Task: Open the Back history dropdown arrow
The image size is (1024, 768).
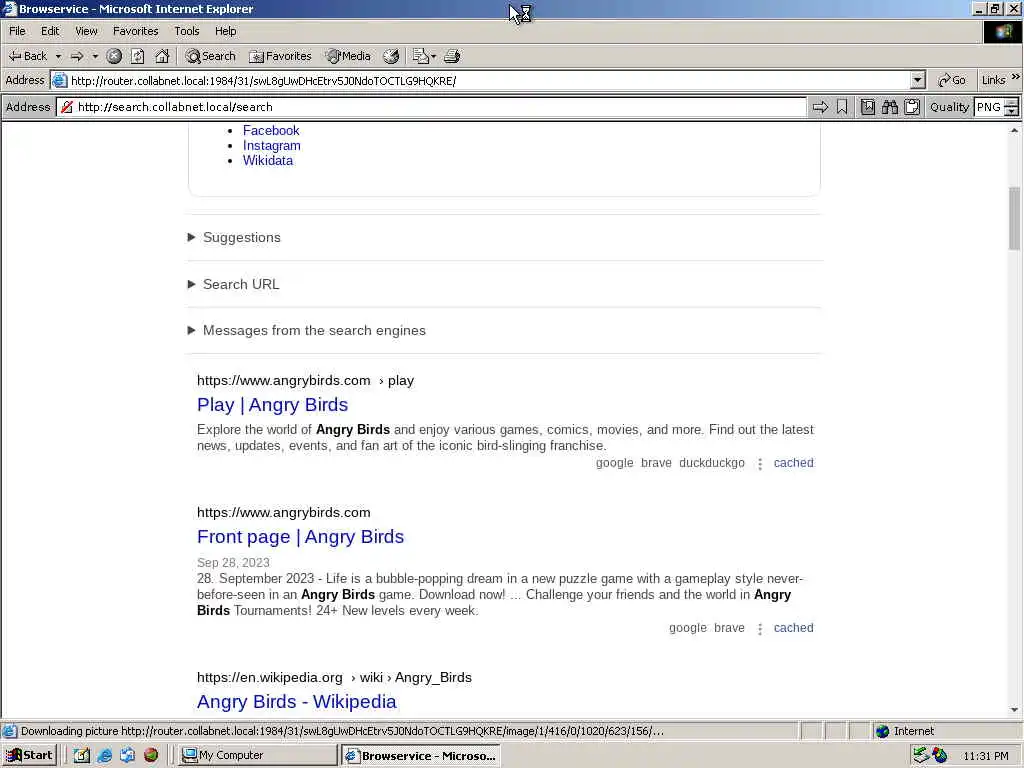Action: [58, 56]
